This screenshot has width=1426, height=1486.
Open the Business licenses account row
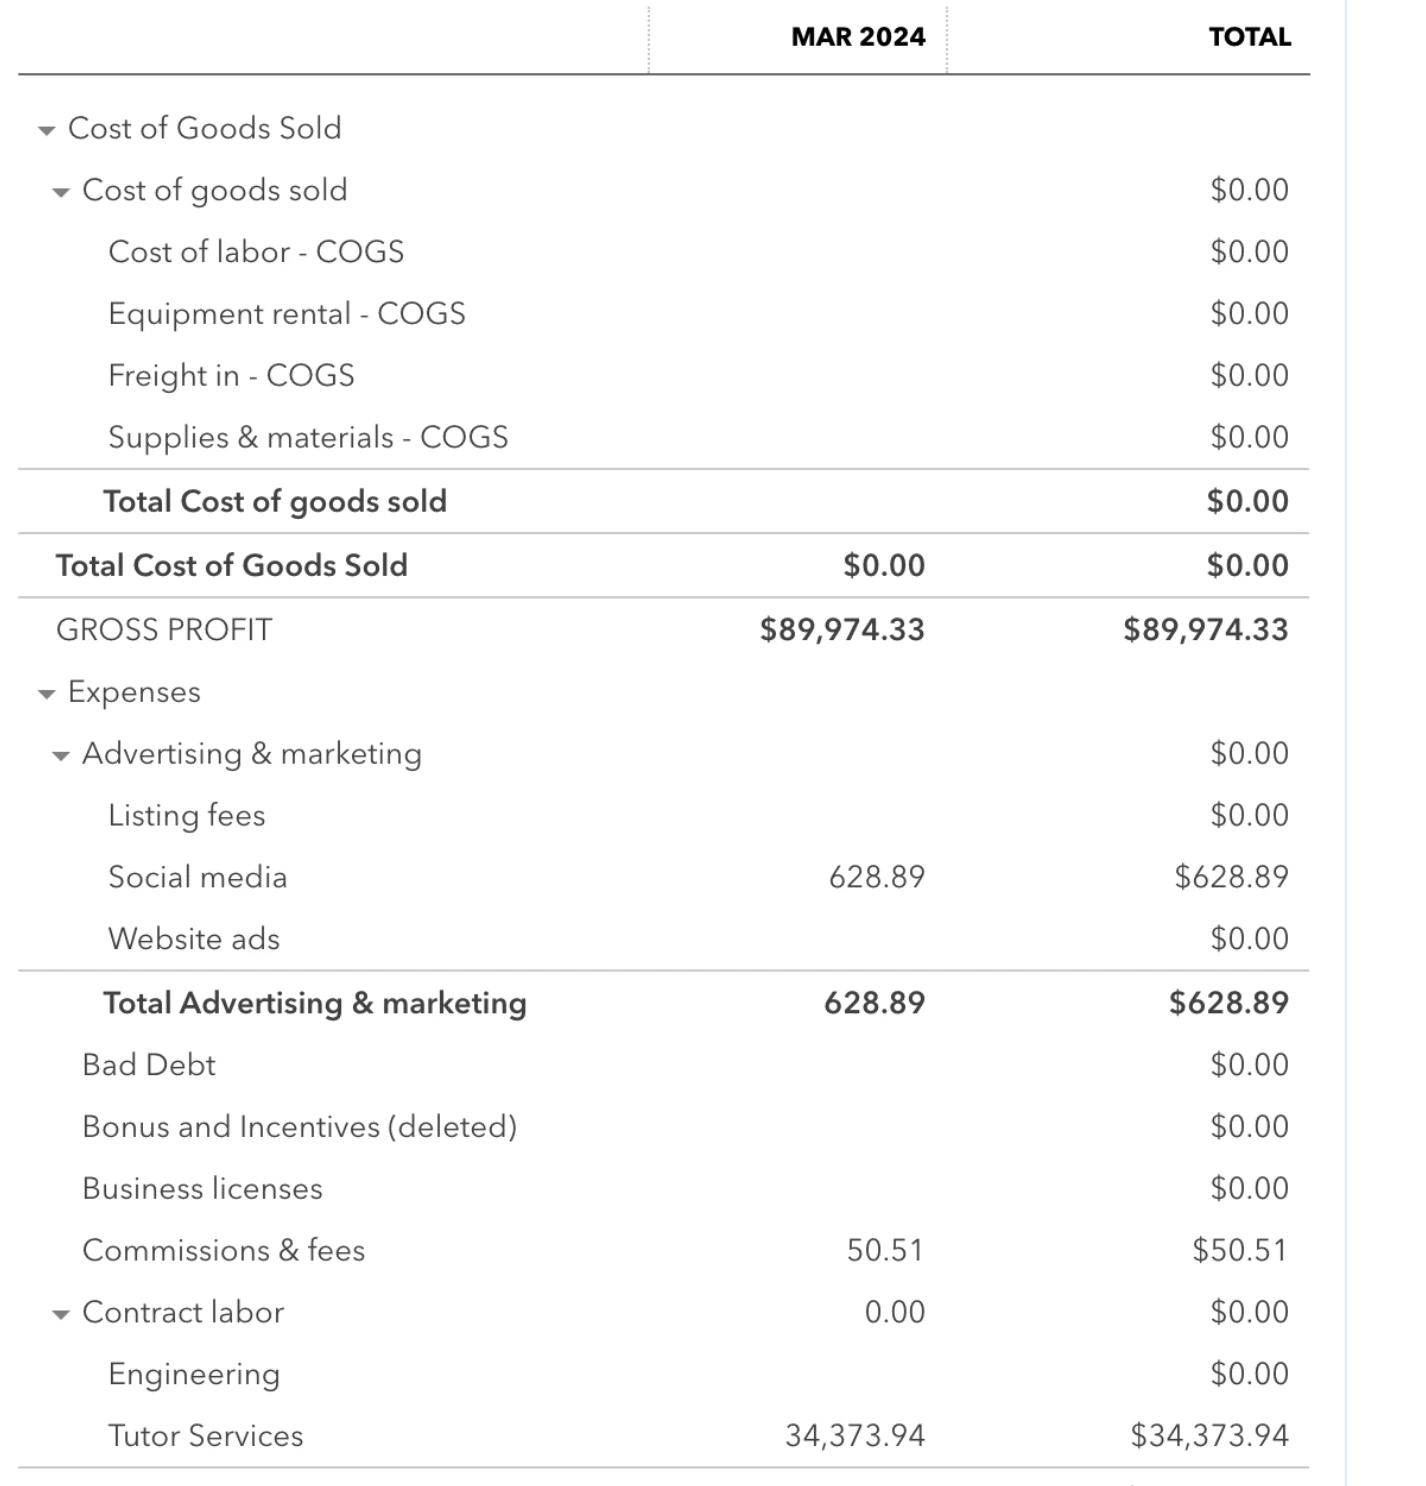click(663, 1189)
